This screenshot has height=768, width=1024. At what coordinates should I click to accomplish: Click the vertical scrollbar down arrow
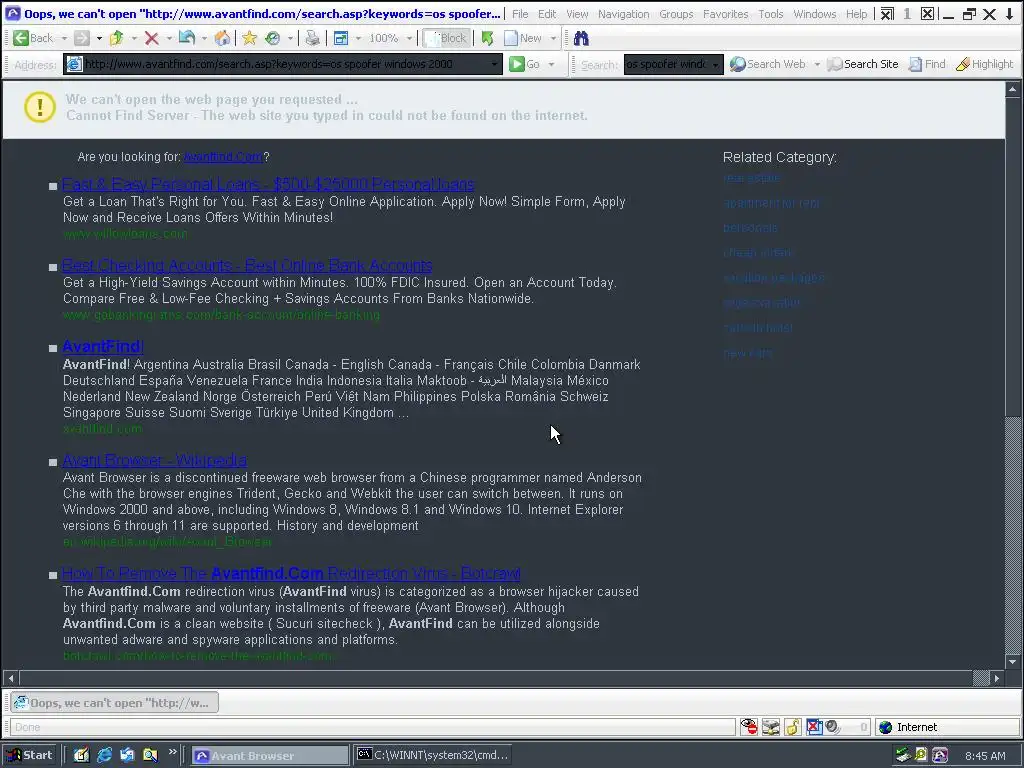pyautogui.click(x=1013, y=662)
